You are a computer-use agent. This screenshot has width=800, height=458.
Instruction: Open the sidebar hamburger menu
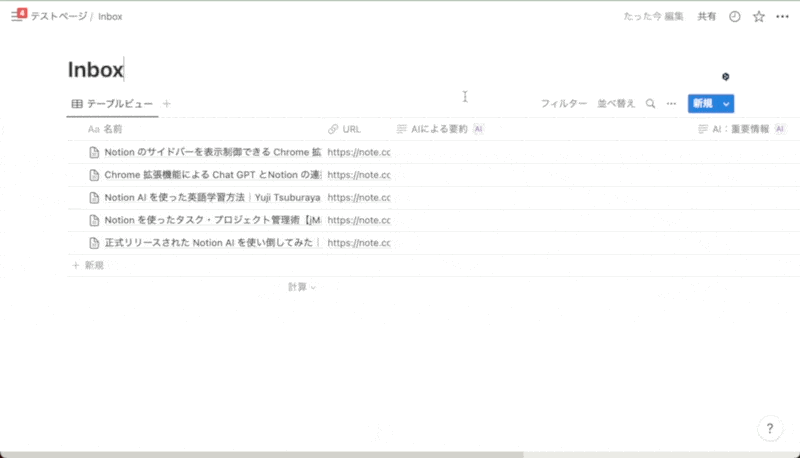(16, 16)
